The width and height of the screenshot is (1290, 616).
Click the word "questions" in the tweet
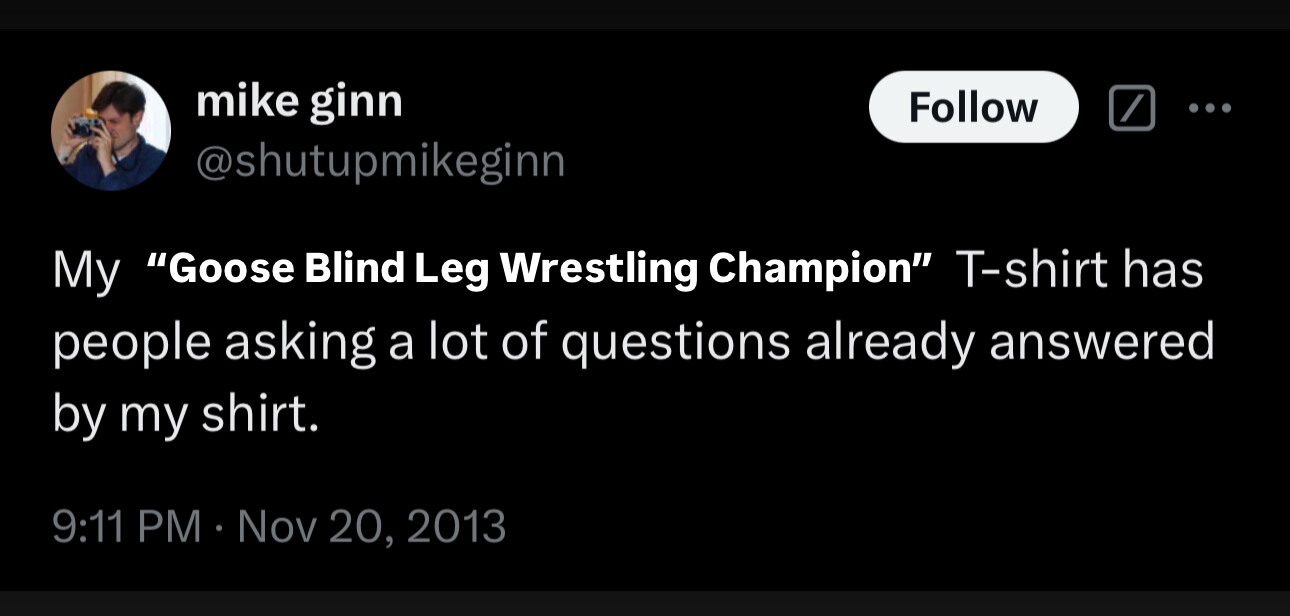click(678, 342)
